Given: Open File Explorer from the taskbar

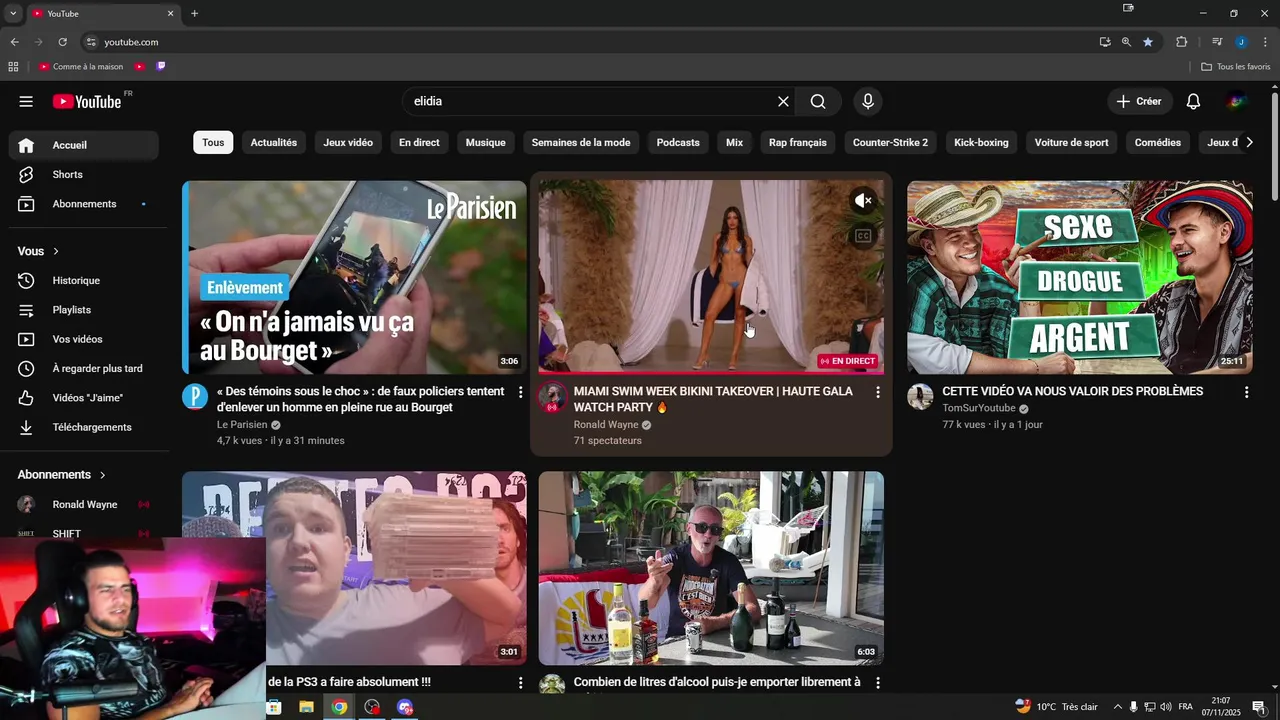Looking at the screenshot, I should pos(306,707).
